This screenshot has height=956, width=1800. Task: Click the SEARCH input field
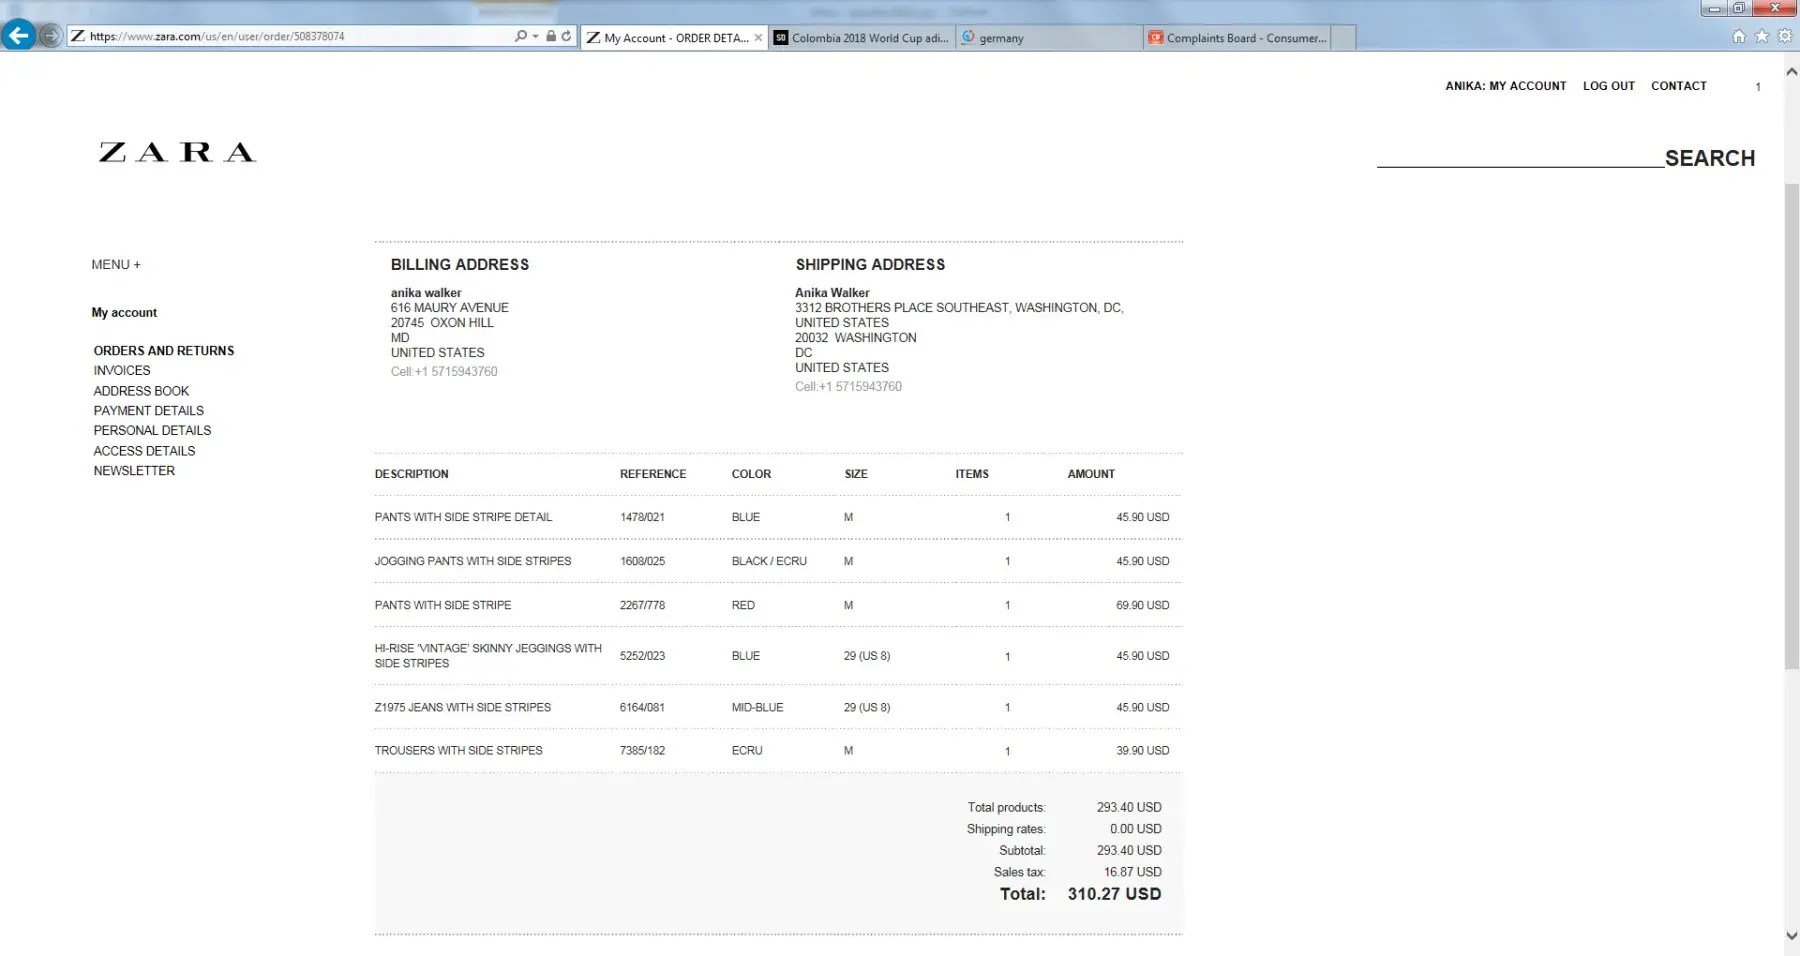pos(1519,157)
